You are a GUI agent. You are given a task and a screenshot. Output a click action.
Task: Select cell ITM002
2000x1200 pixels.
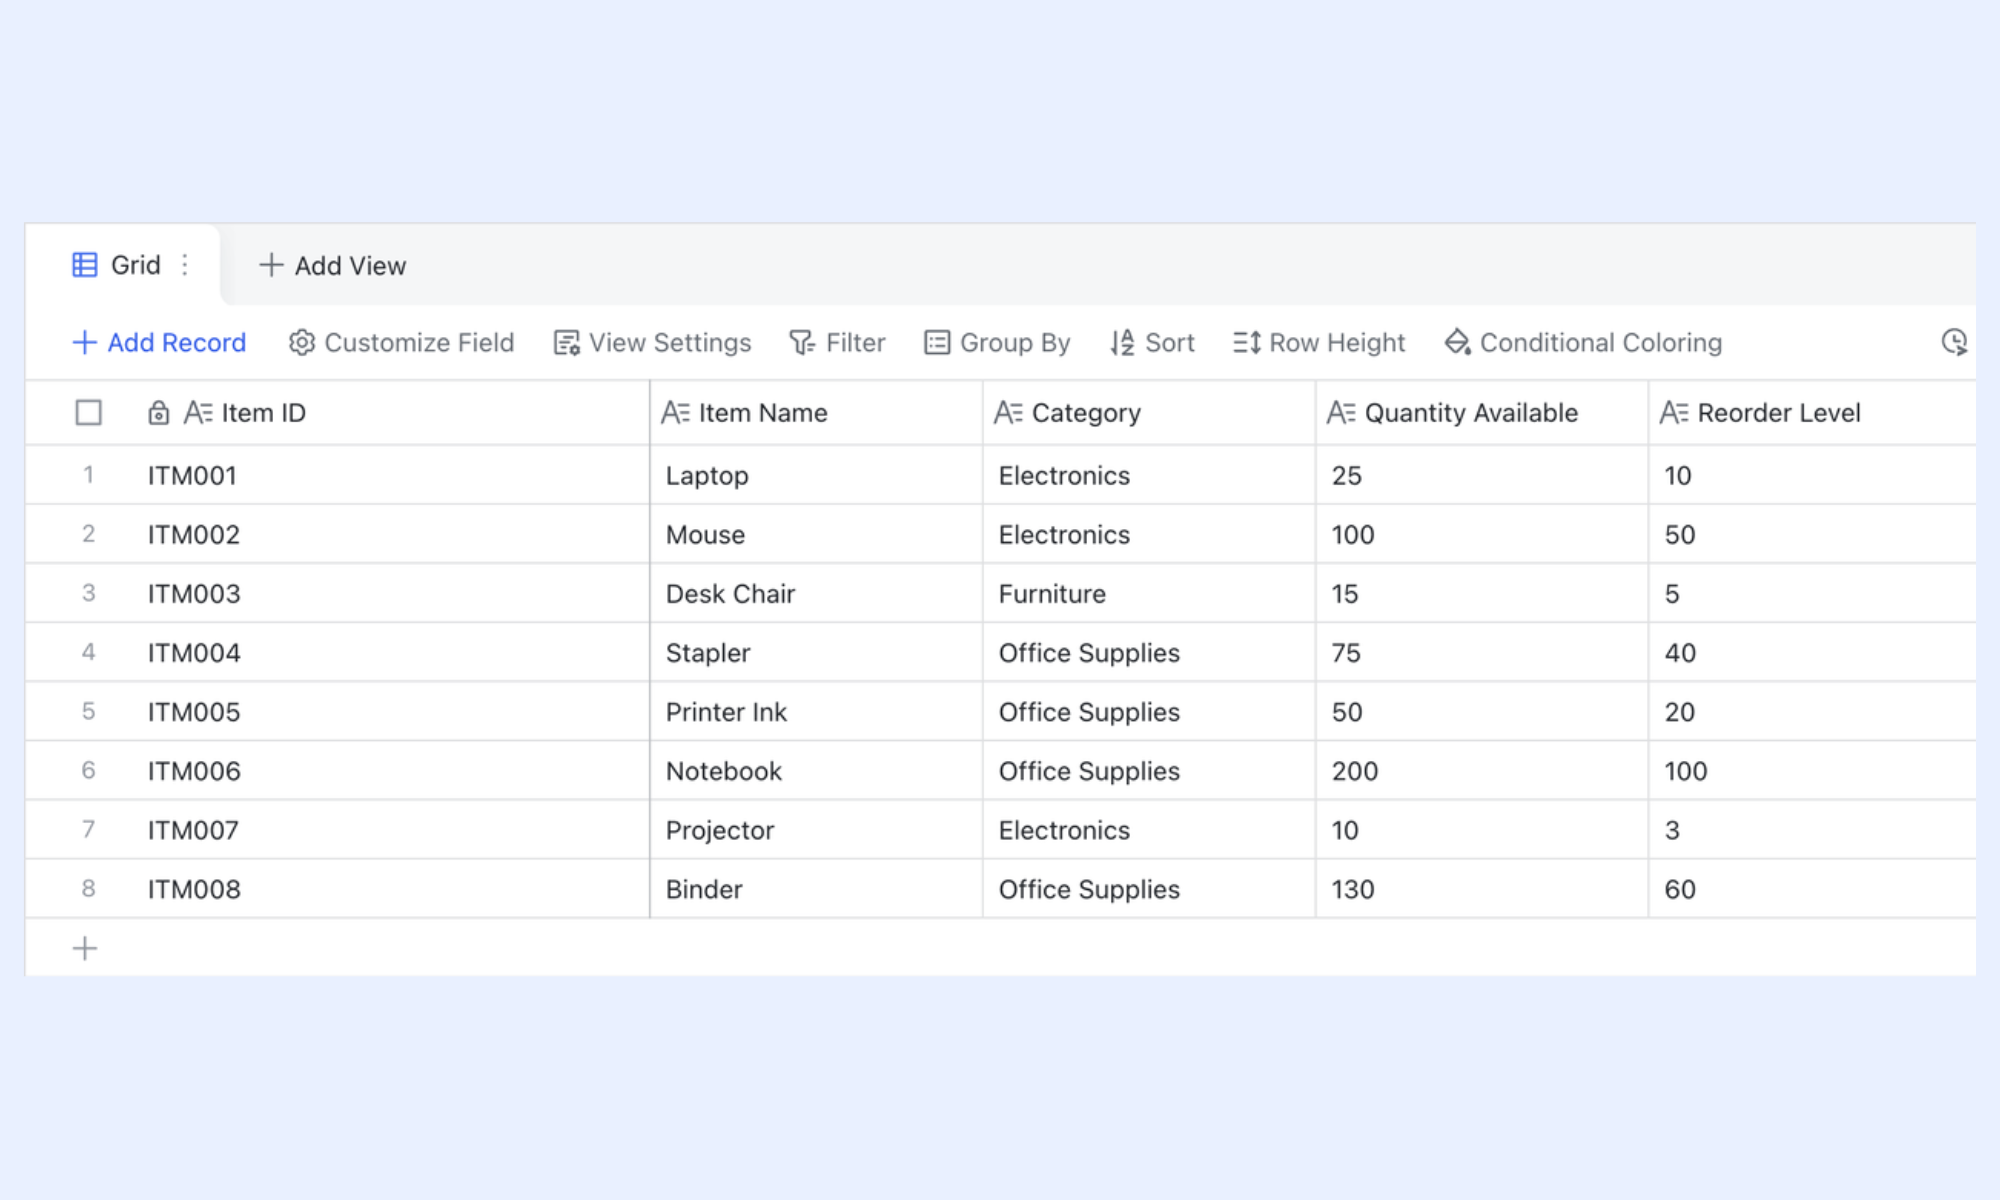[390, 534]
